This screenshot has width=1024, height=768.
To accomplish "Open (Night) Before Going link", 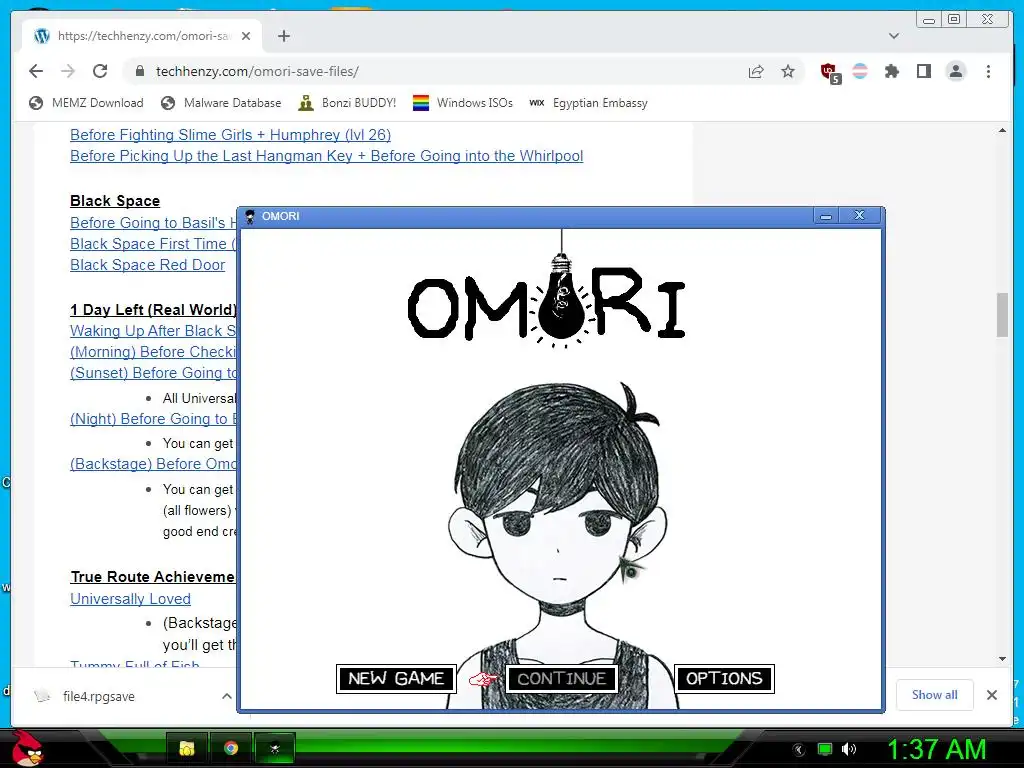I will point(153,419).
